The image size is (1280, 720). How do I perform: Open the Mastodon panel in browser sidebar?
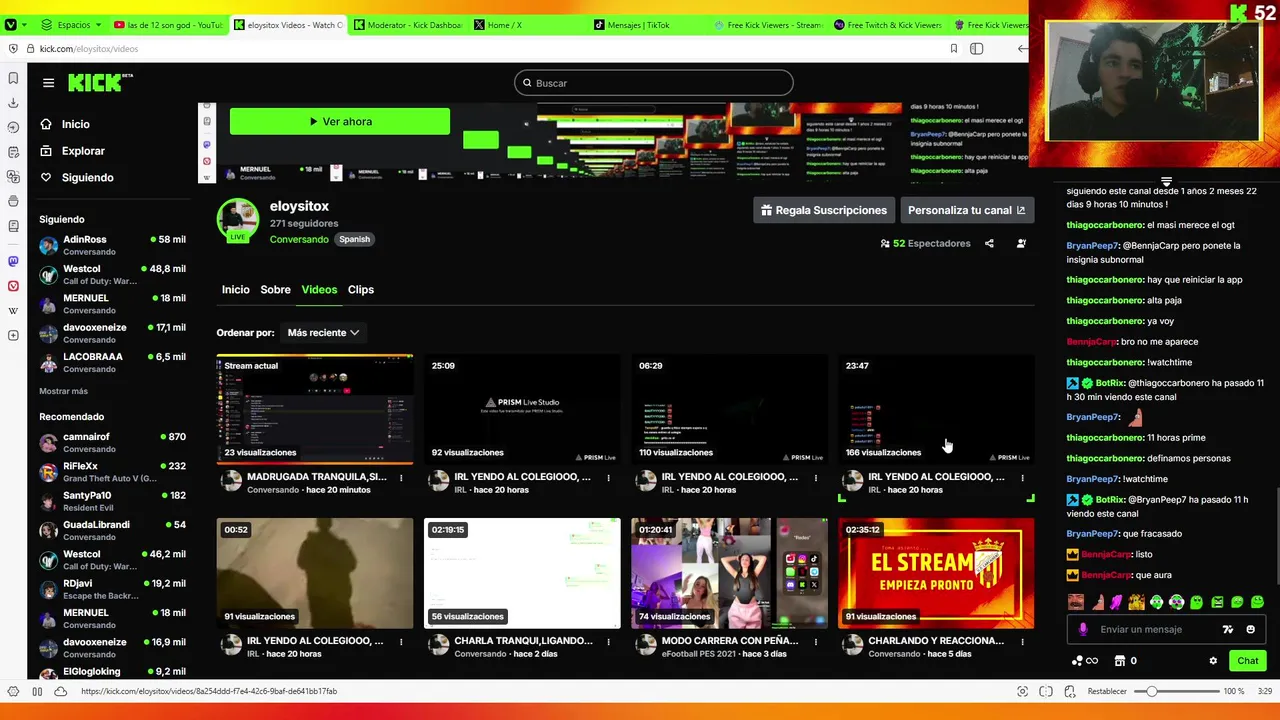tap(13, 261)
